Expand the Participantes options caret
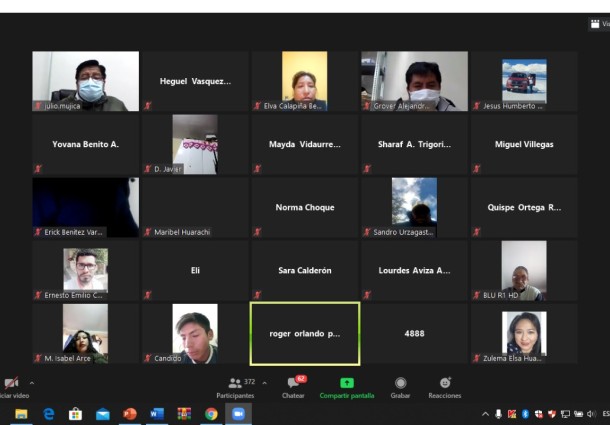The image size is (610, 425). point(264,382)
